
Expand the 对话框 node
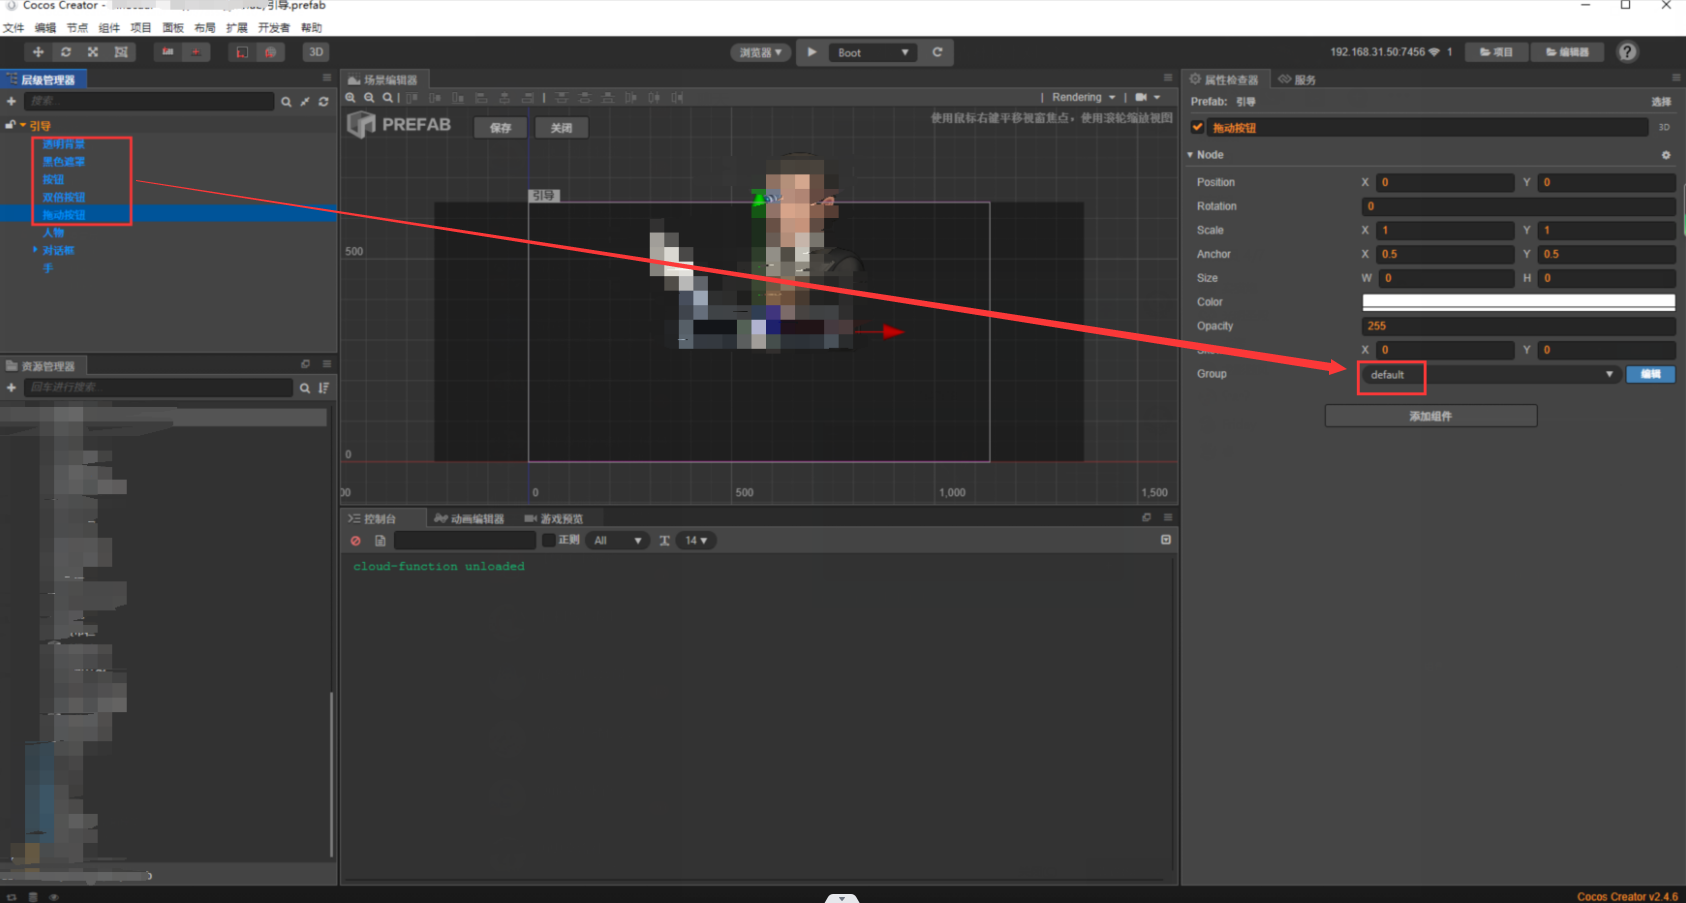pyautogui.click(x=35, y=250)
